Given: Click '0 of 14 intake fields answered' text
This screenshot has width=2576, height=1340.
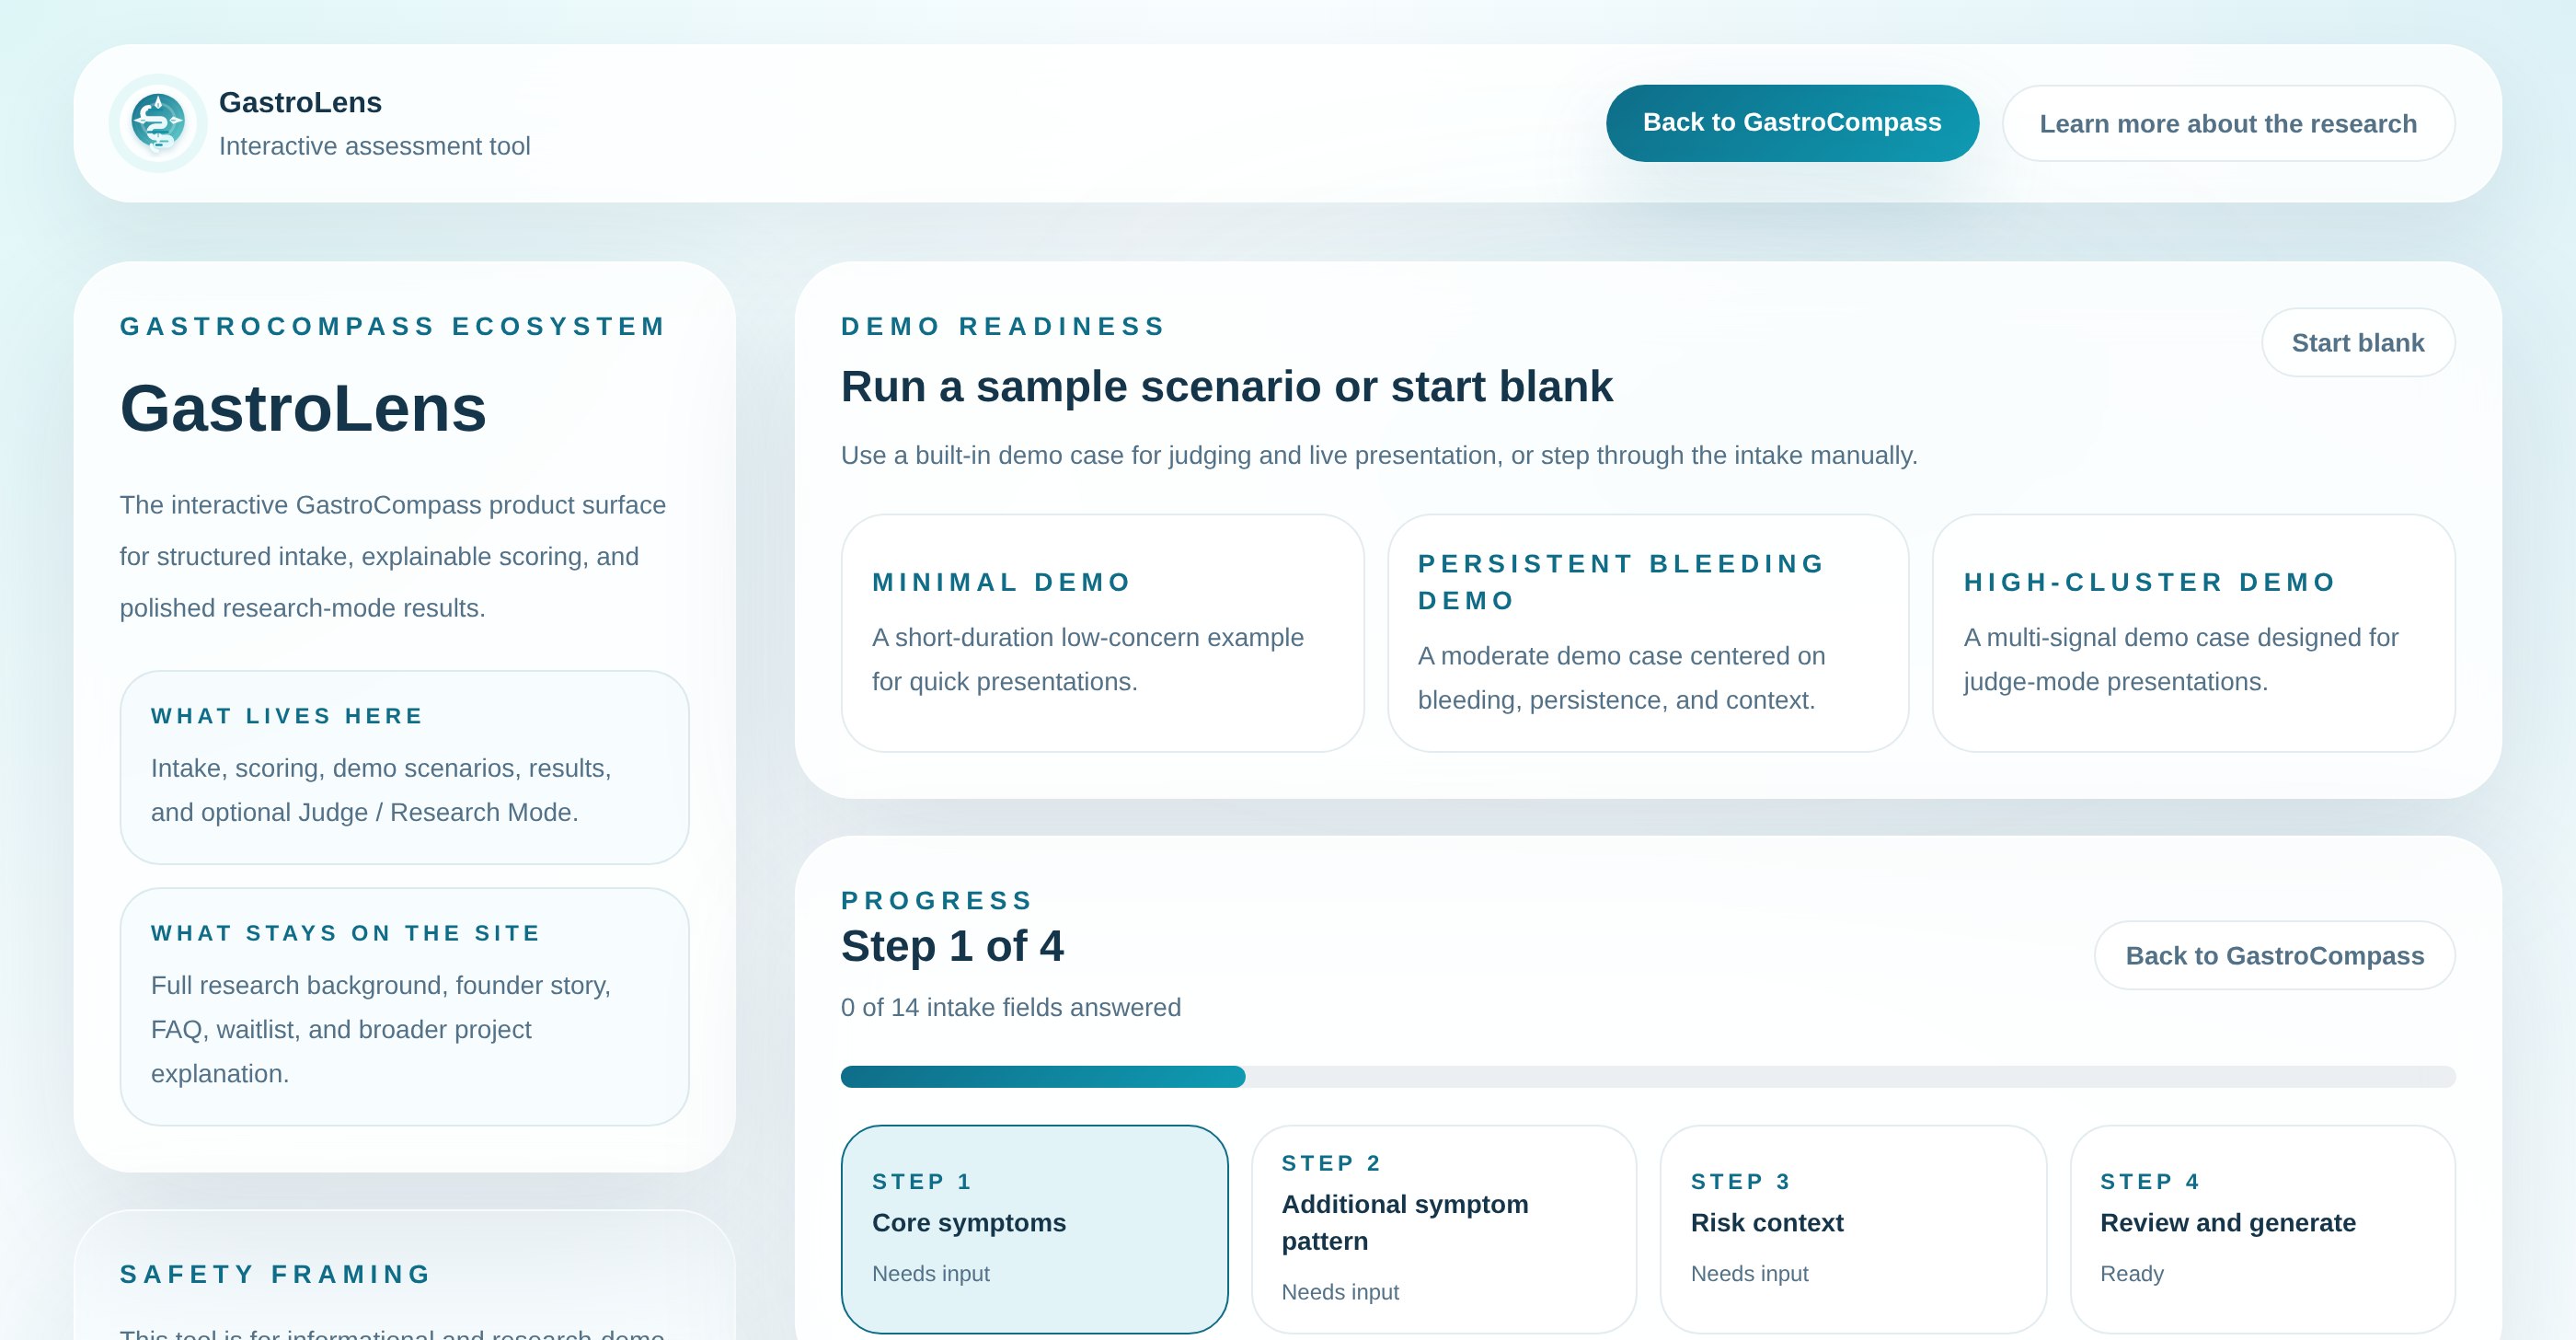Looking at the screenshot, I should (1010, 1007).
